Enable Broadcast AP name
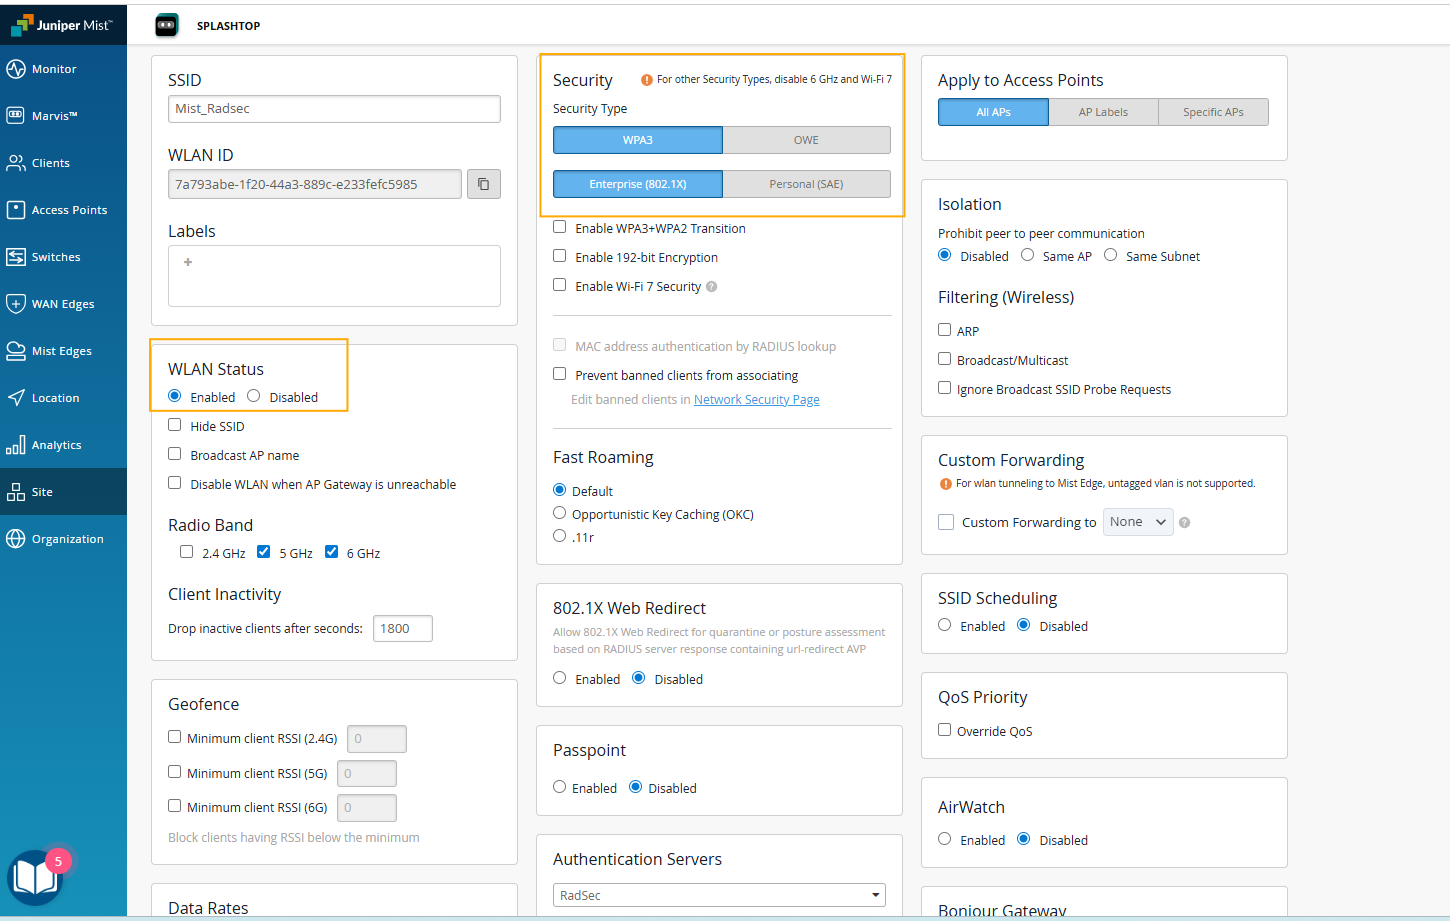The height and width of the screenshot is (921, 1450). (175, 454)
